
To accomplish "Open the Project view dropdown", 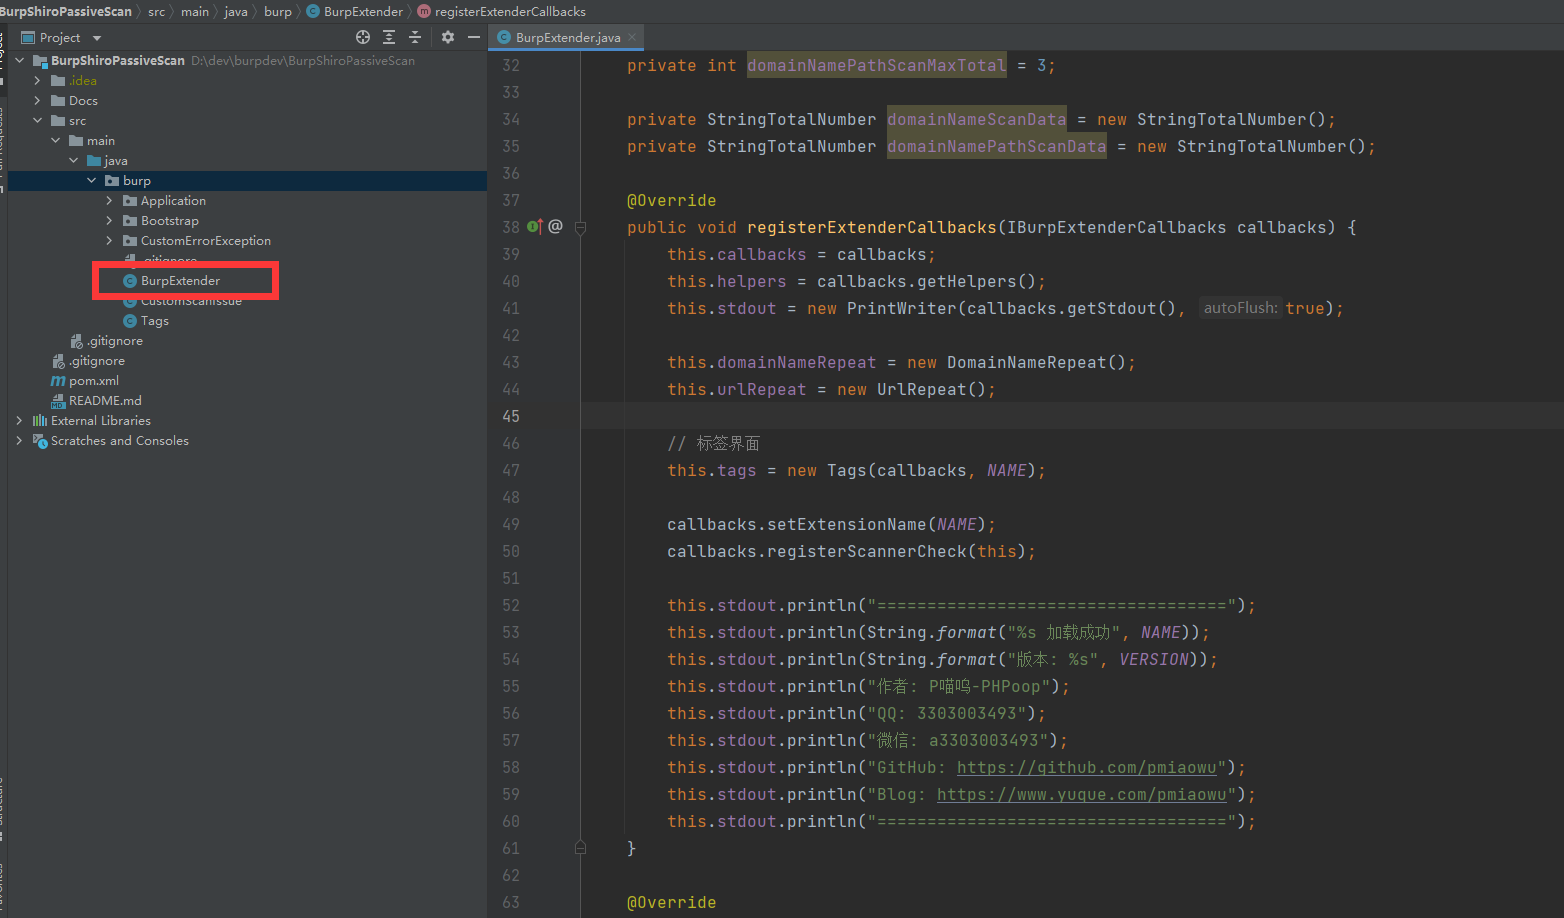I will point(97,38).
